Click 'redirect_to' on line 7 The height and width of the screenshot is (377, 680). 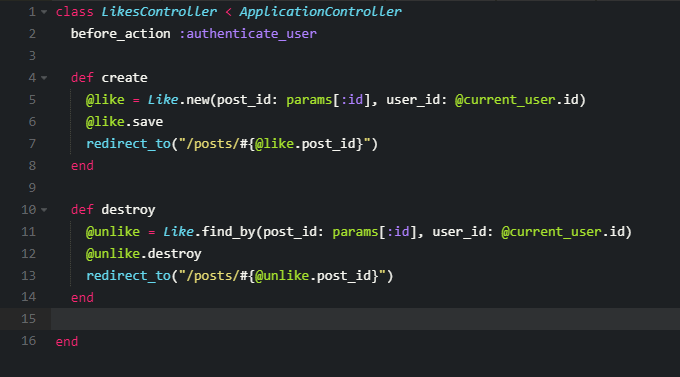point(128,144)
